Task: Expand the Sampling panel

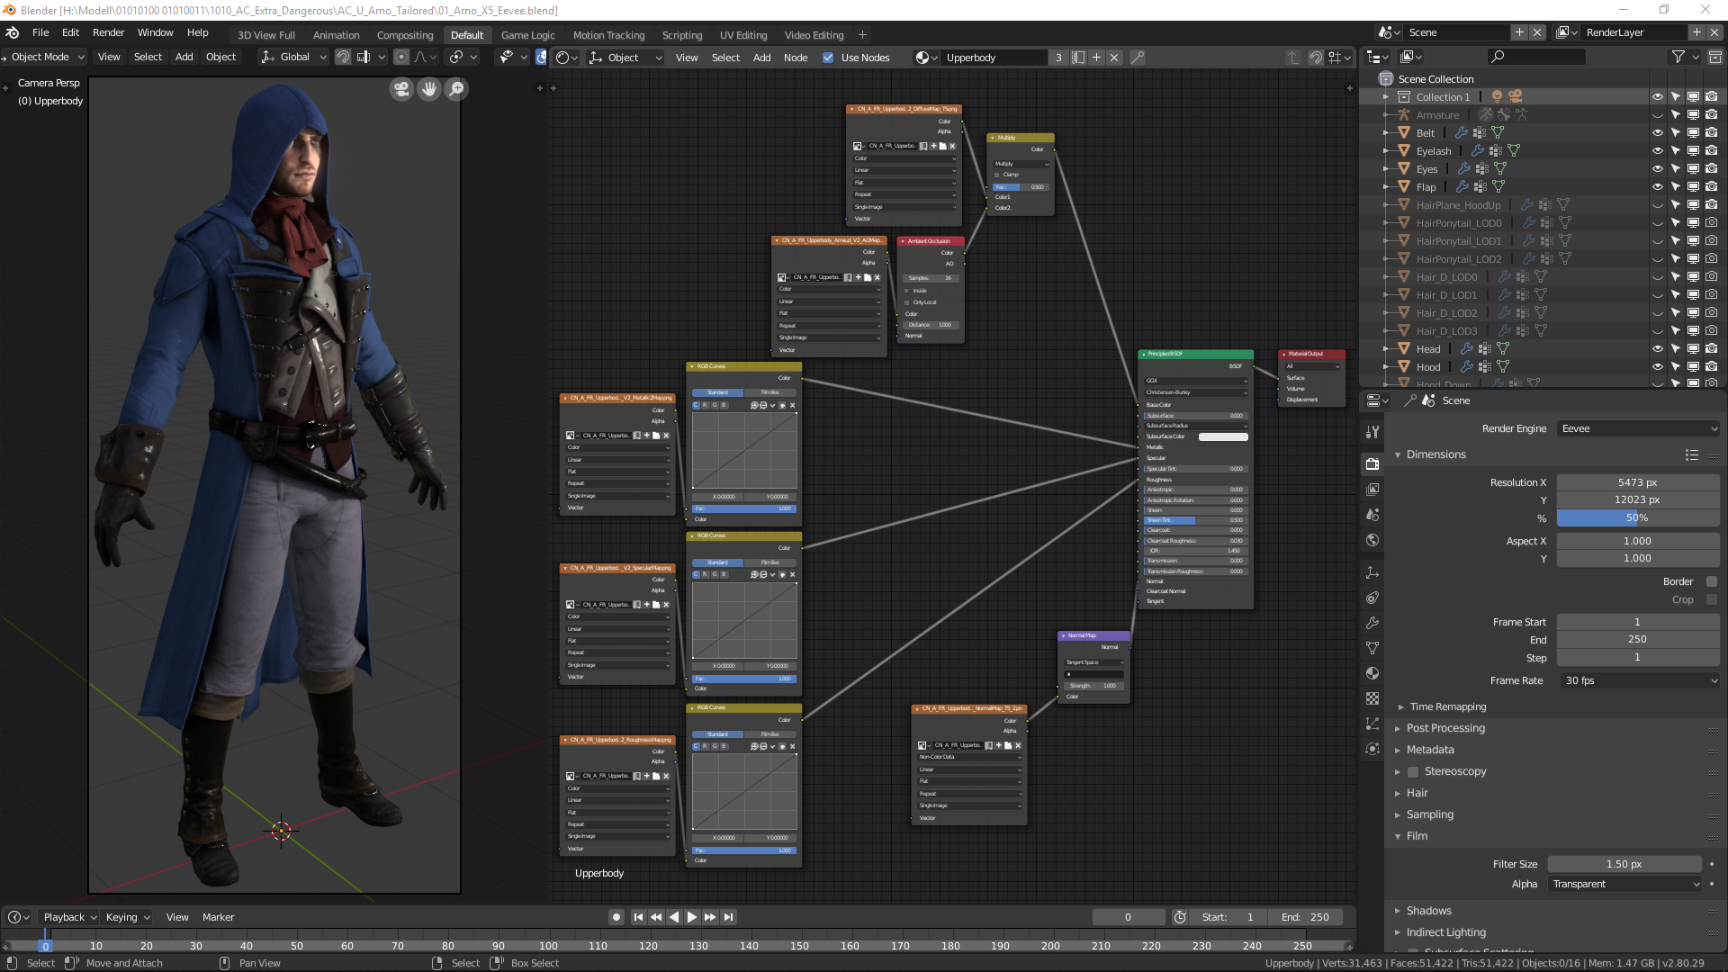Action: [x=1429, y=815]
